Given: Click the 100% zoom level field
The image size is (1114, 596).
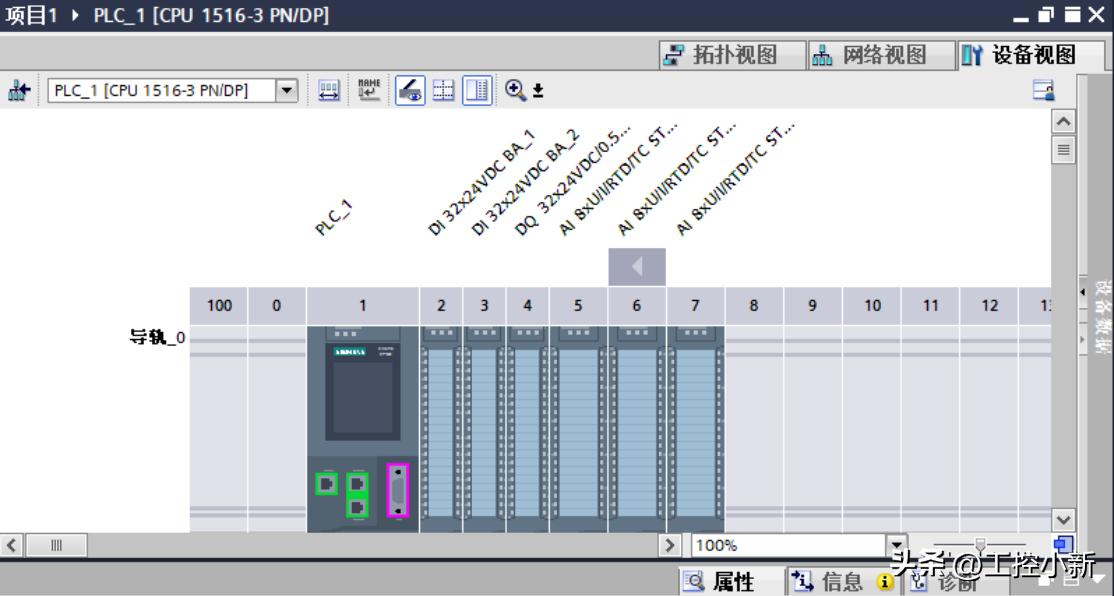Looking at the screenshot, I should (x=789, y=546).
